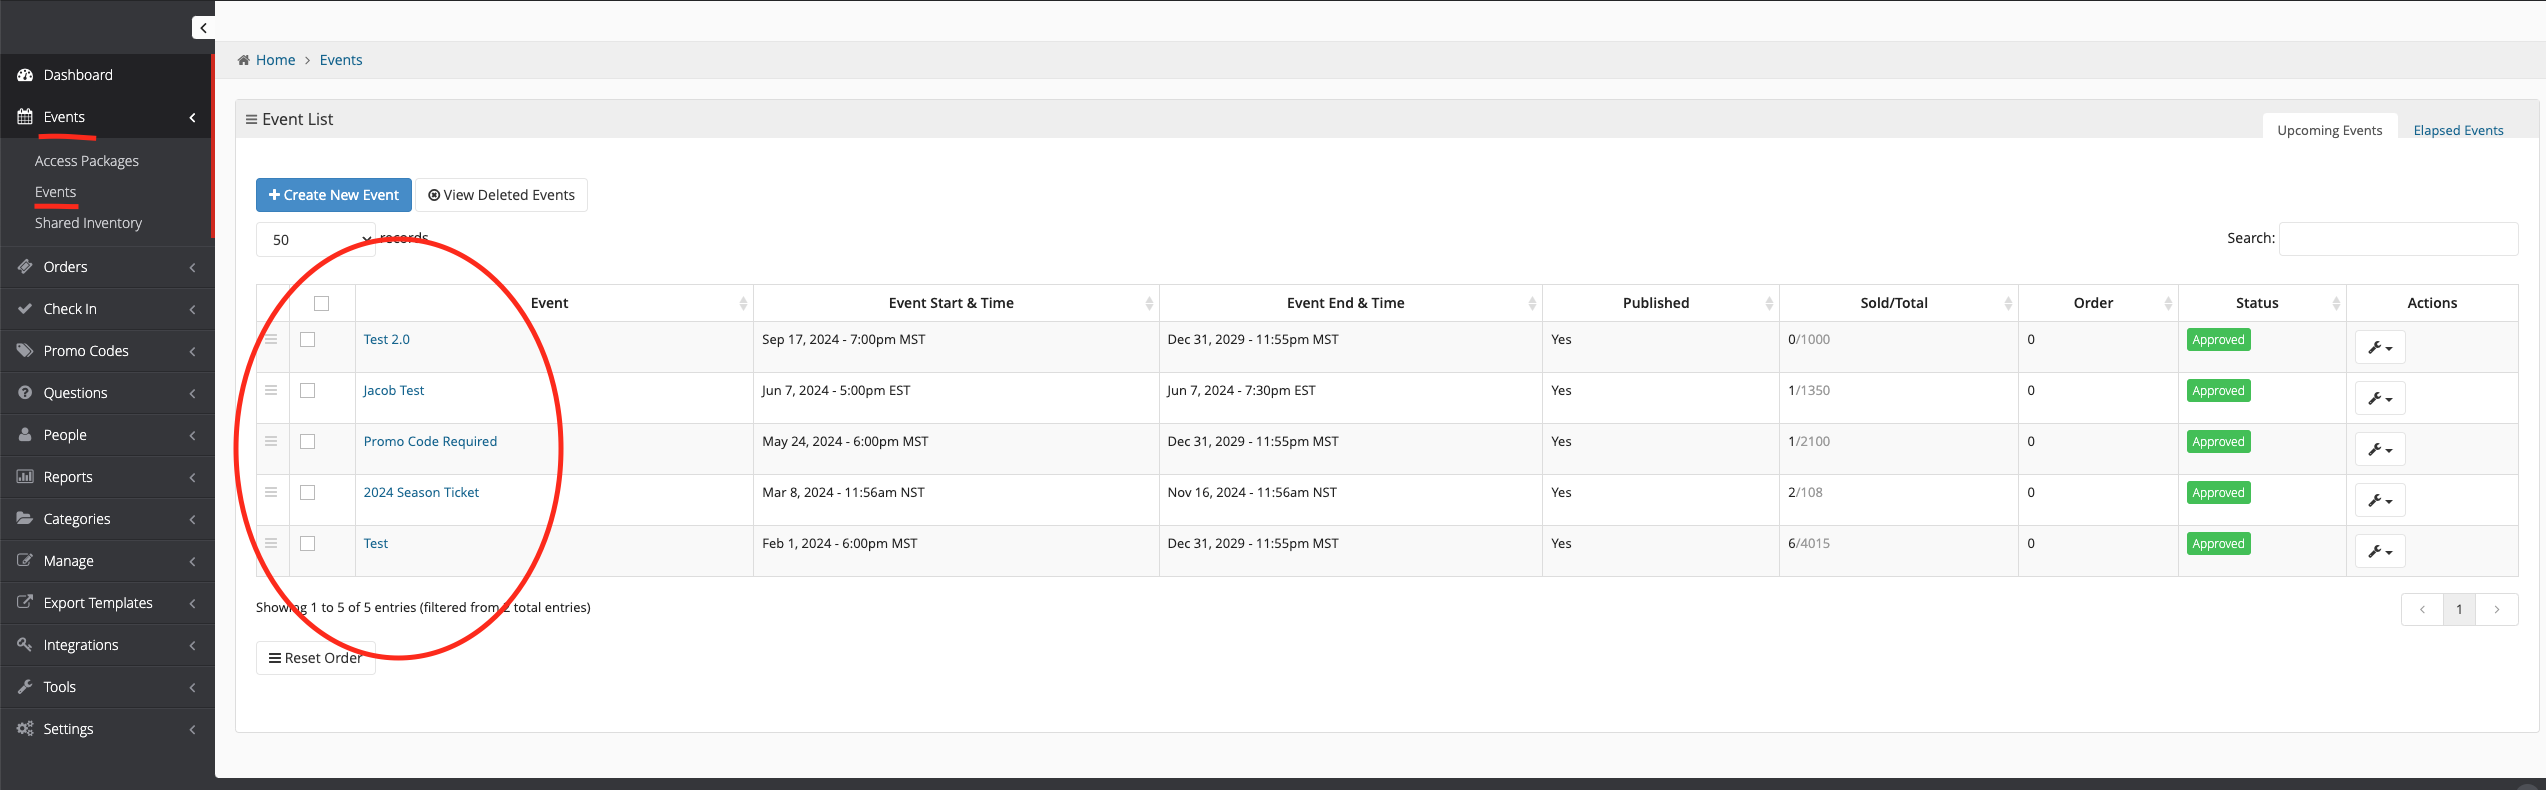Open Dashboard from the sidebar icon
Screen dimensions: 2546x790
(x=25, y=75)
